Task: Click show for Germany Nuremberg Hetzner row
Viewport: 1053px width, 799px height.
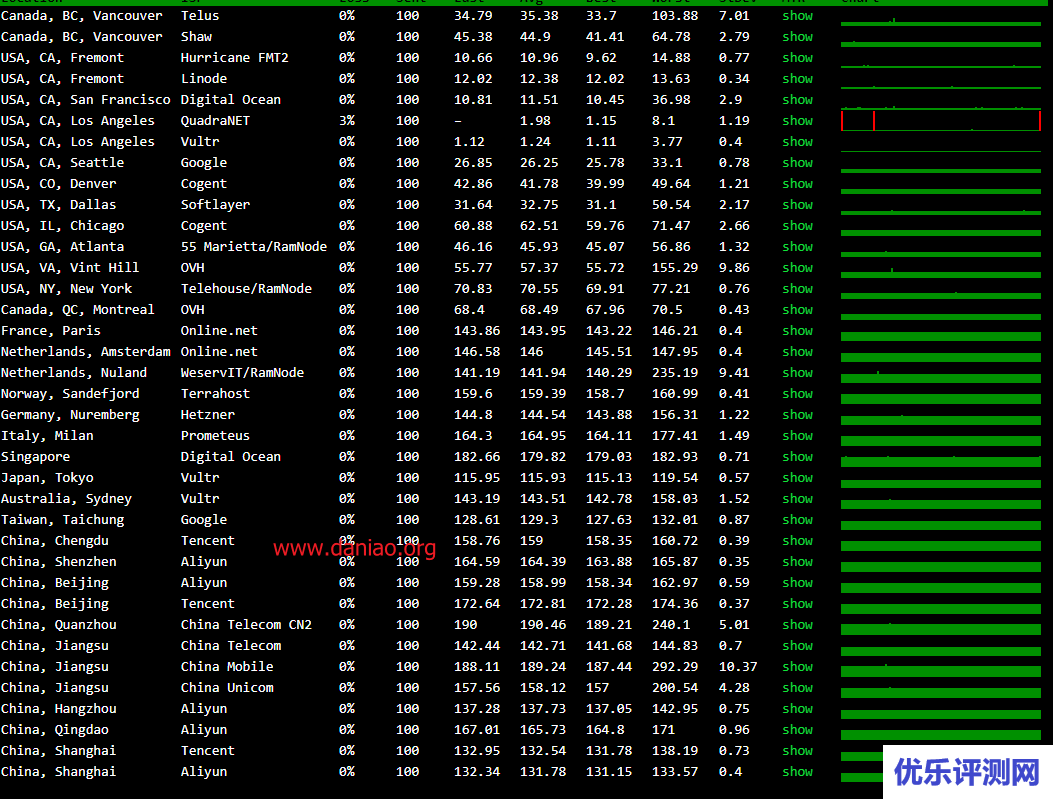Action: [797, 415]
